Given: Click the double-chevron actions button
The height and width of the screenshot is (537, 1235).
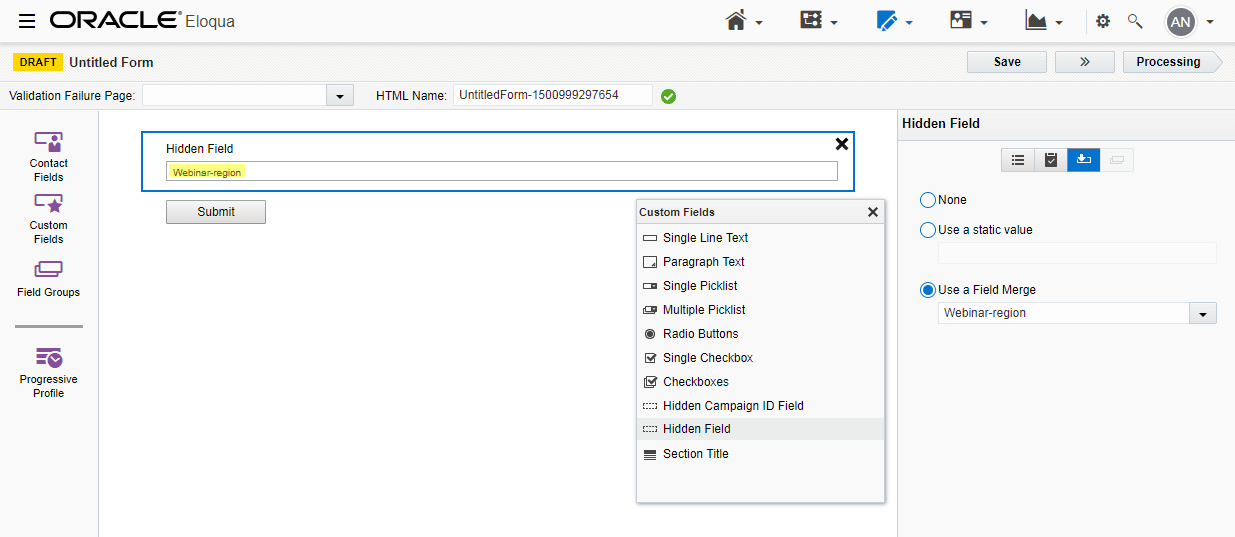Looking at the screenshot, I should point(1085,62).
